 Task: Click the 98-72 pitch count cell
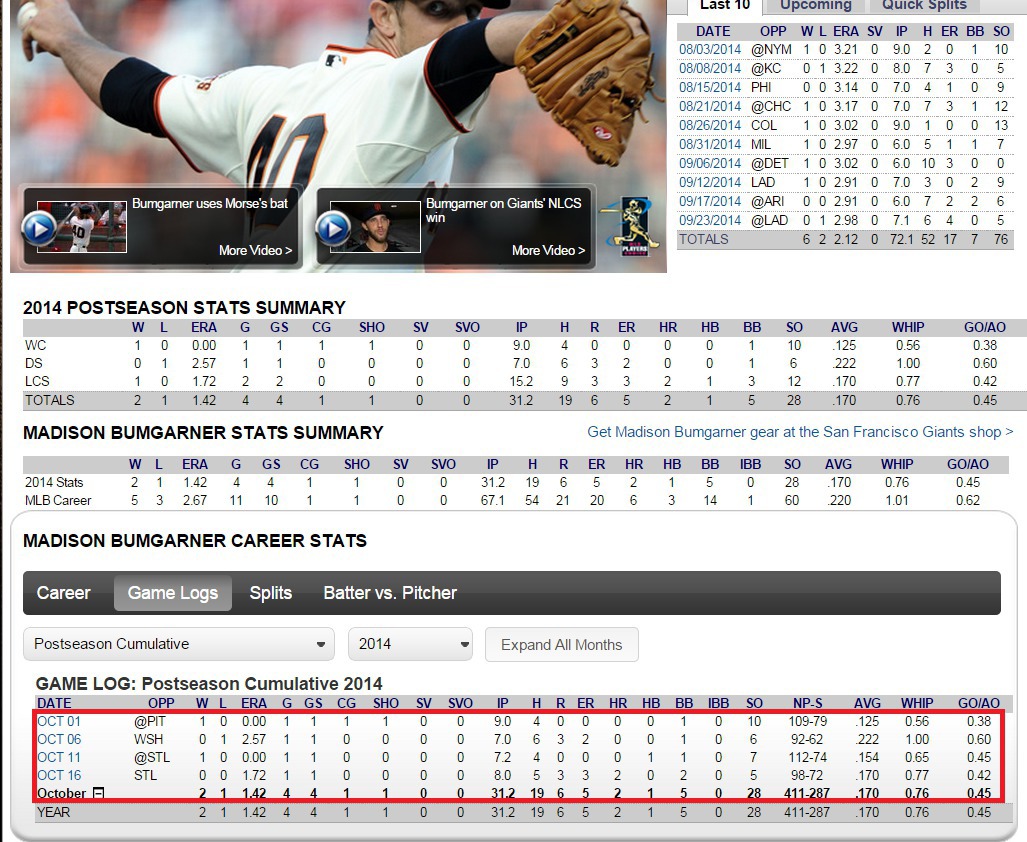(808, 776)
